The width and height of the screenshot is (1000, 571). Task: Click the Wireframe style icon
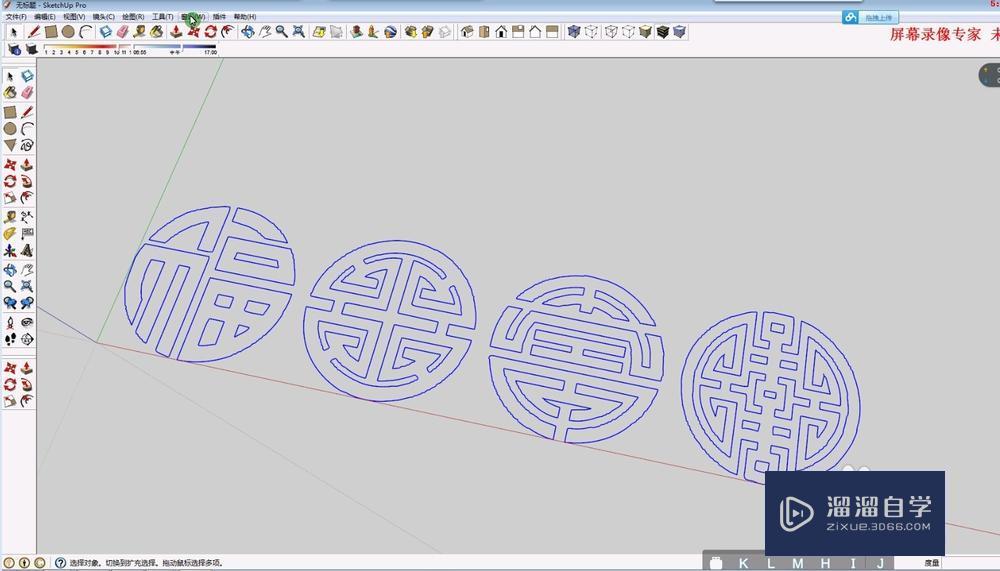click(610, 32)
